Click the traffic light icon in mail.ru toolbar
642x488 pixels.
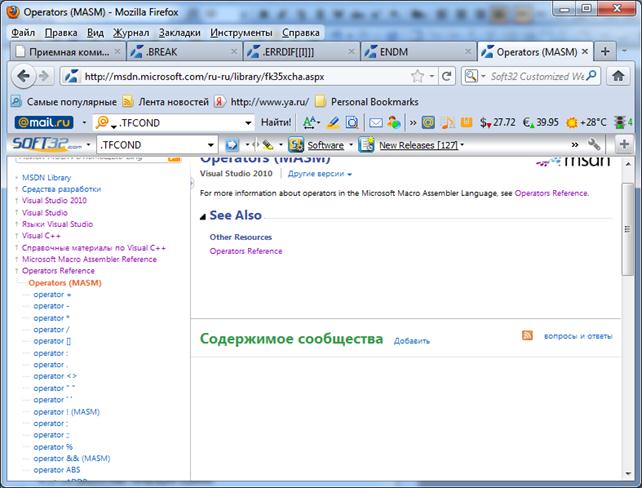(619, 122)
